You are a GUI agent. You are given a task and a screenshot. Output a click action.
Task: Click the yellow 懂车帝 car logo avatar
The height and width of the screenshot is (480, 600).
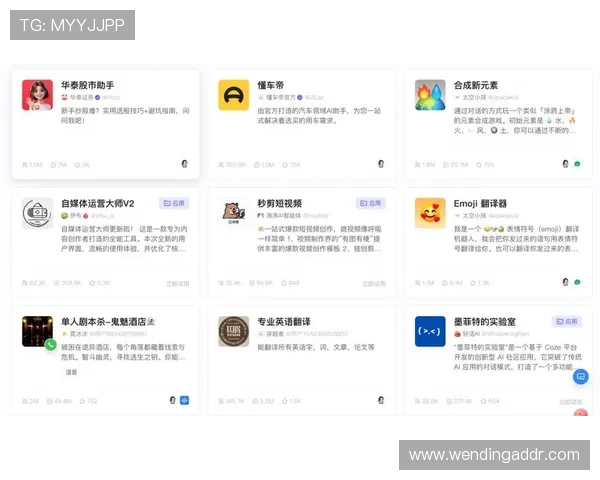[x=233, y=95]
